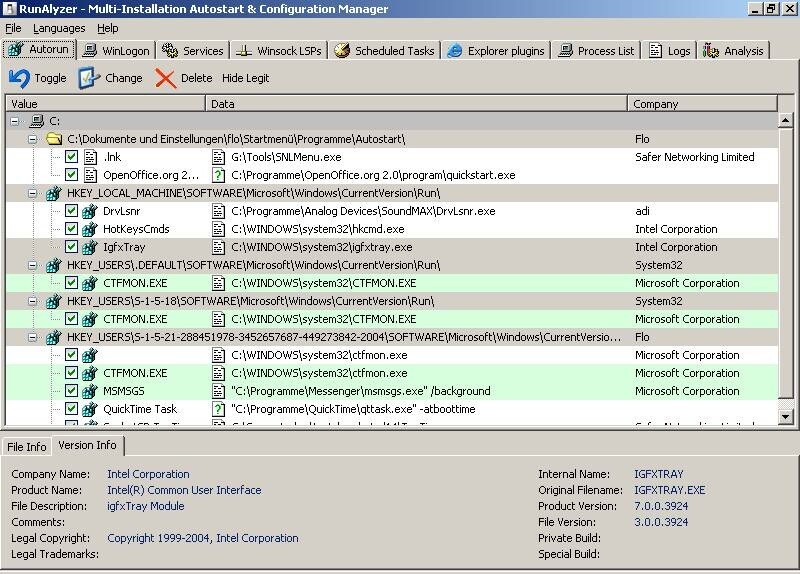Click the red Delete X icon
The height and width of the screenshot is (574, 800).
click(165, 78)
